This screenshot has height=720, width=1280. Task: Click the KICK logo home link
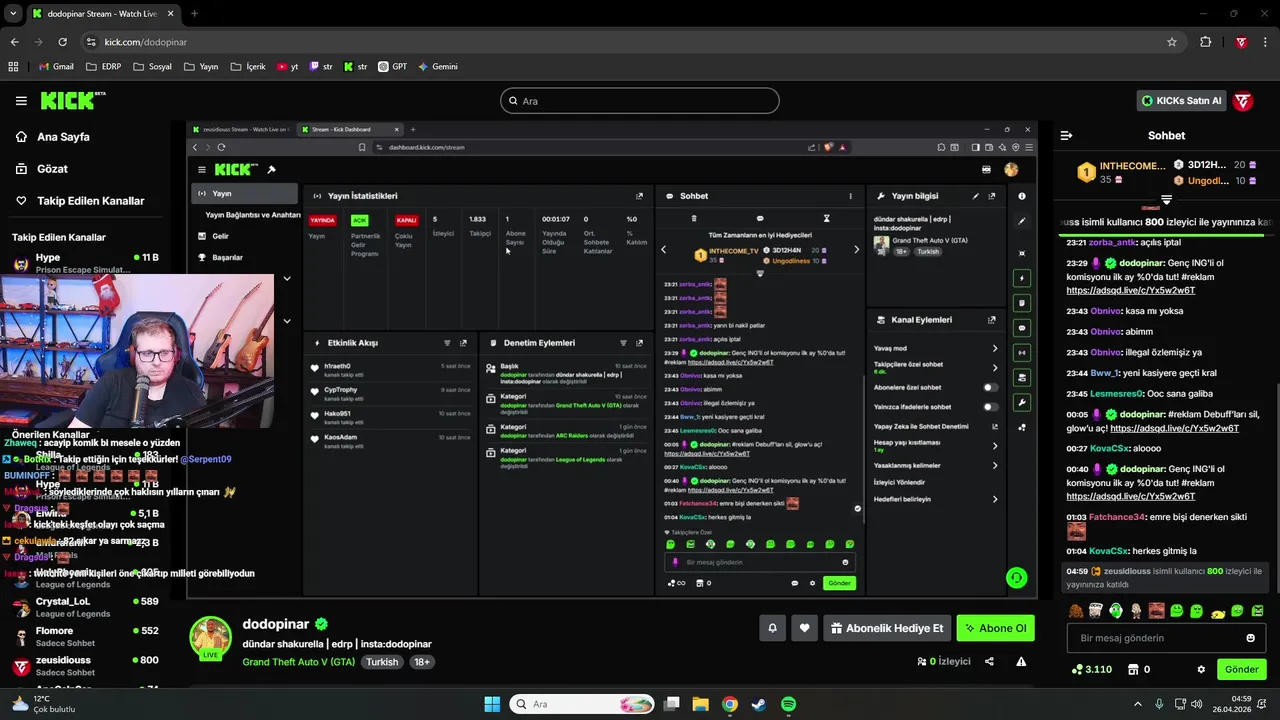pos(73,100)
